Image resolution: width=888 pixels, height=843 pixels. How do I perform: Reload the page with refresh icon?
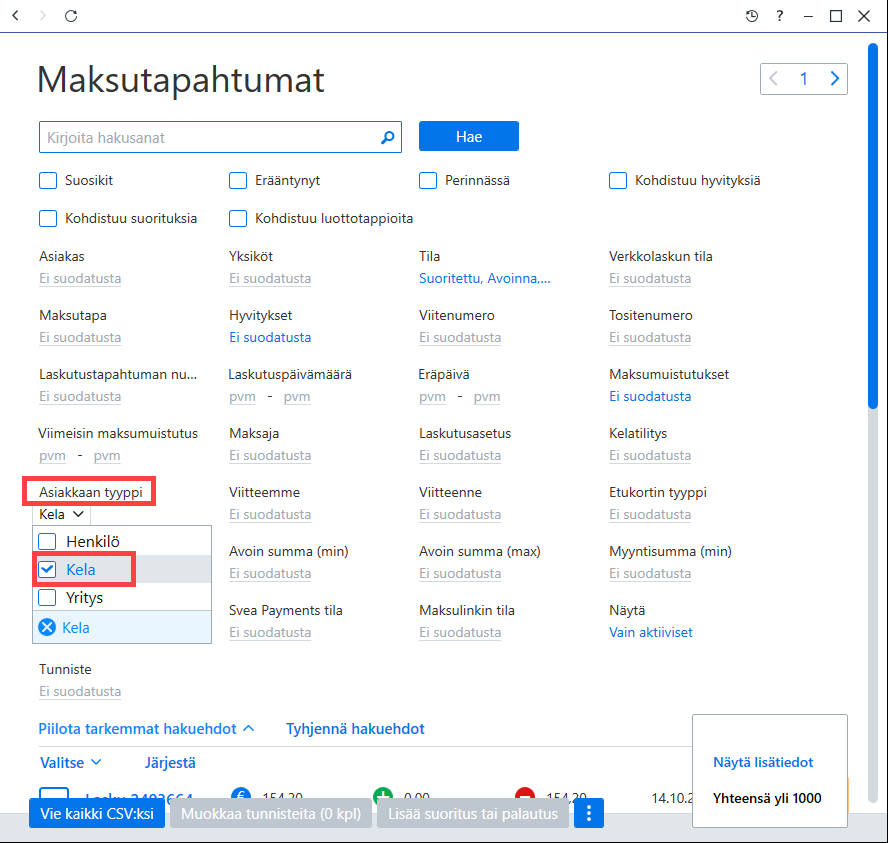(x=71, y=16)
